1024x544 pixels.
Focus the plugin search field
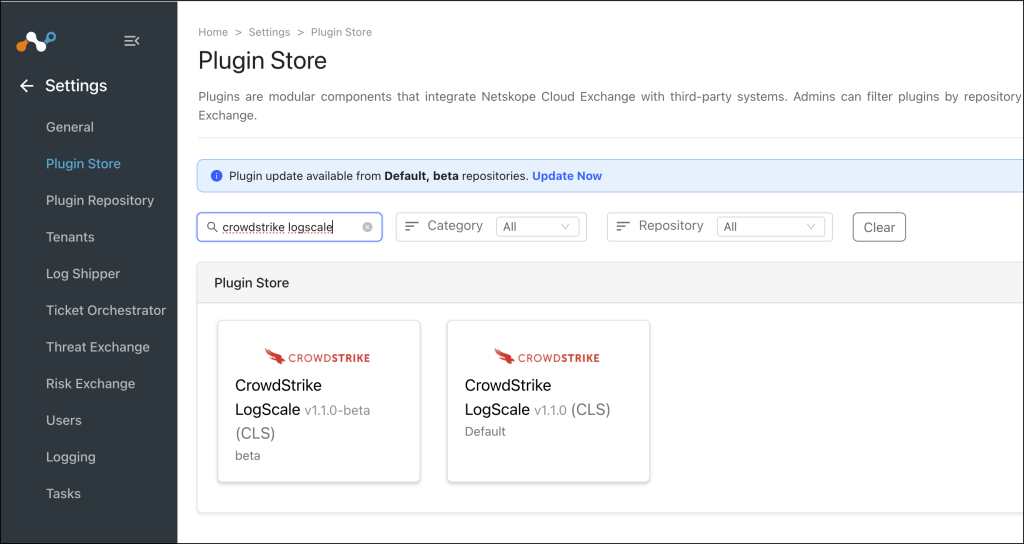[289, 227]
